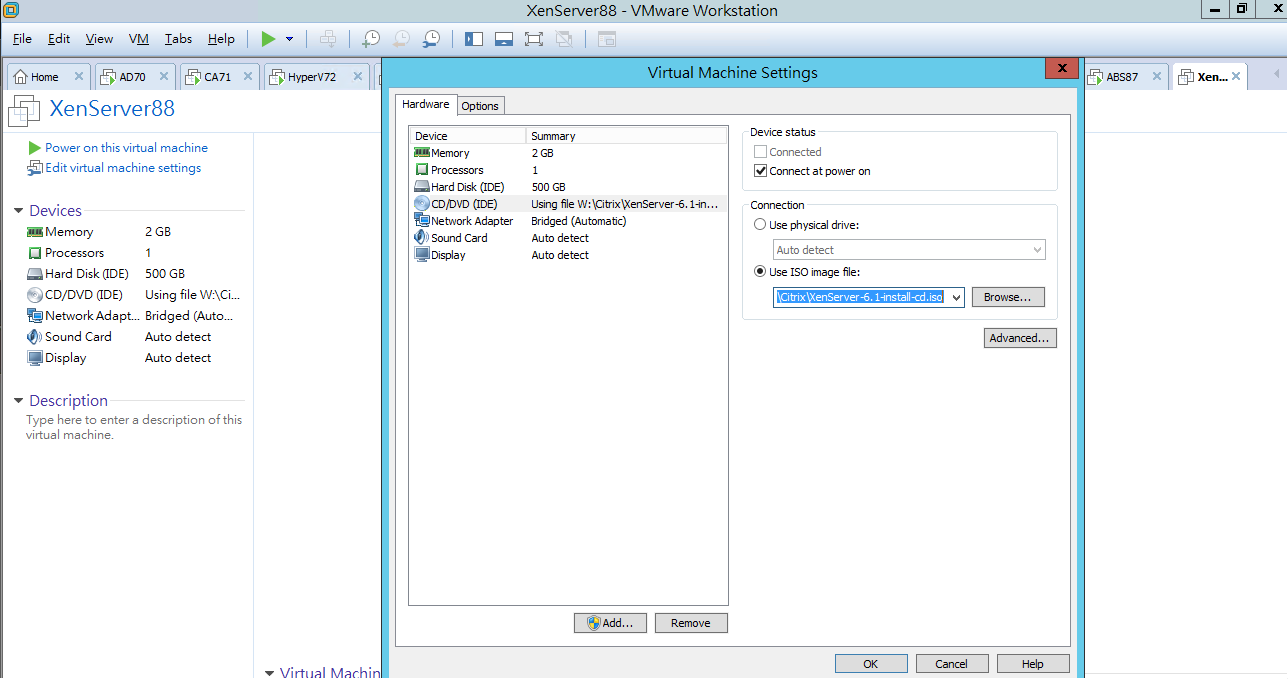The width and height of the screenshot is (1288, 679).
Task: Select the Use physical drive radio button
Action: [760, 225]
